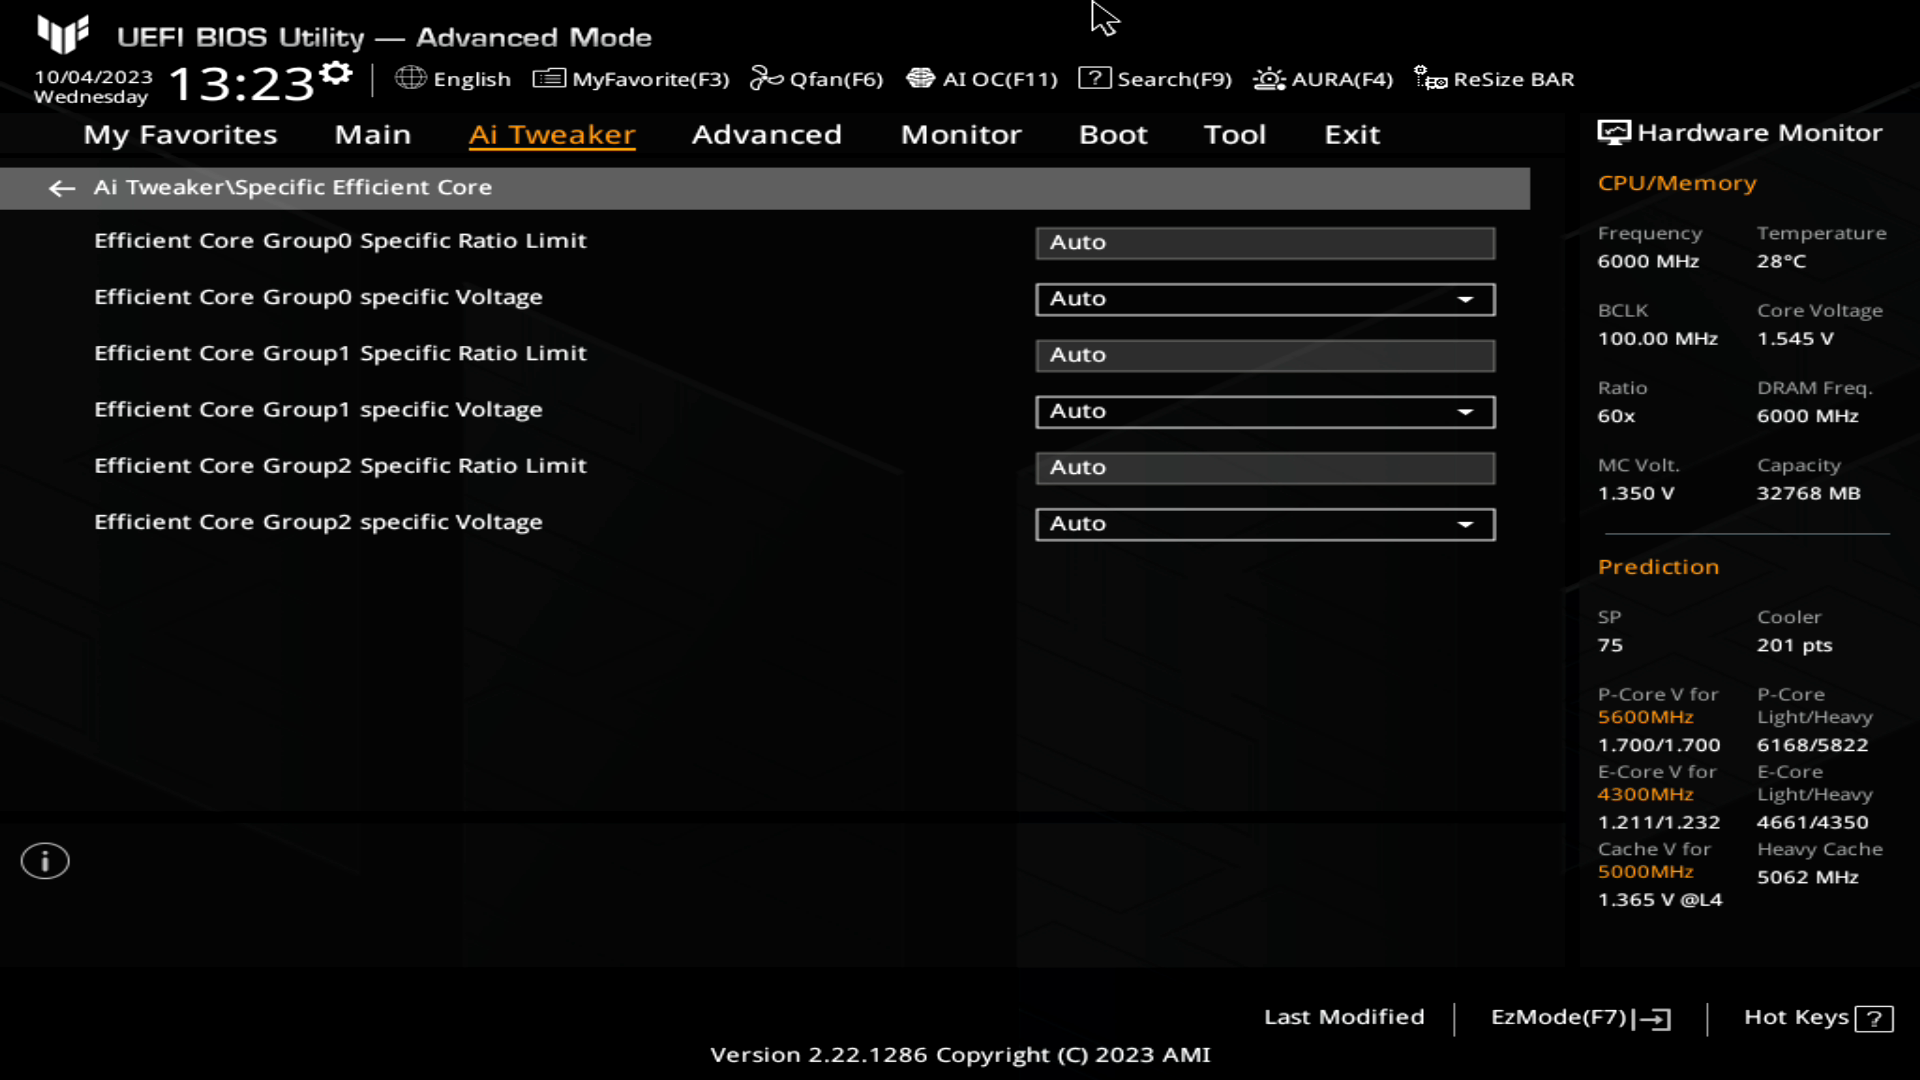Click back arrow to Ai Tweaker
This screenshot has height=1080, width=1920.
(x=61, y=186)
